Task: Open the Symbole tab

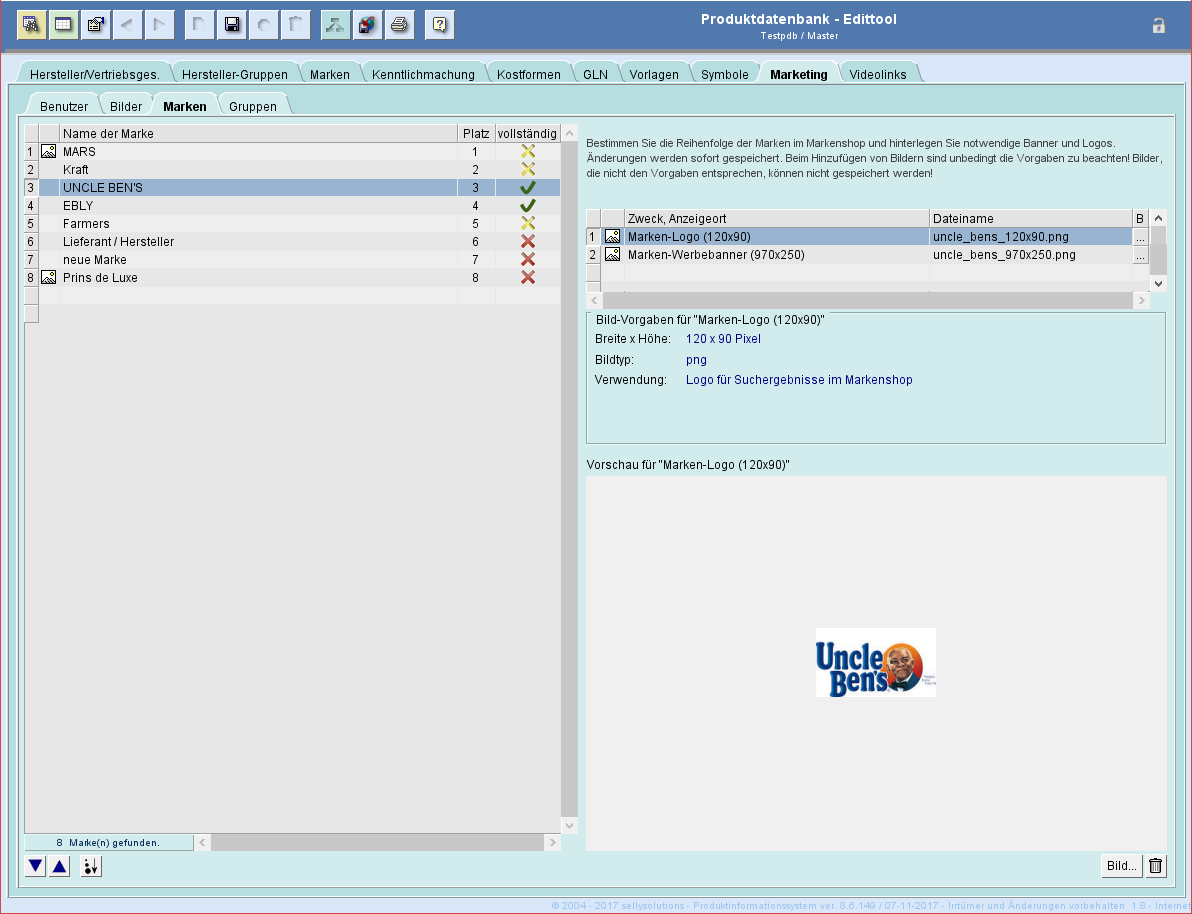Action: point(724,74)
